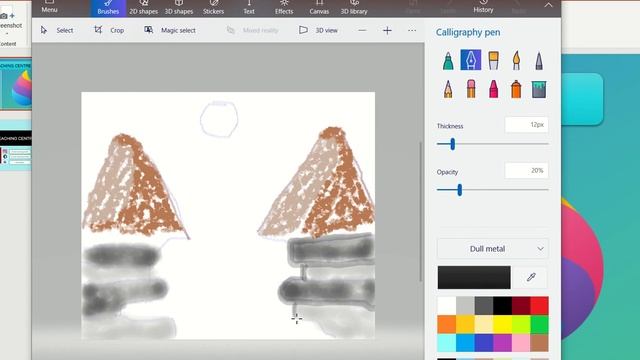Zoom in with the plus button
Image resolution: width=640 pixels, height=360 pixels.
(x=387, y=31)
